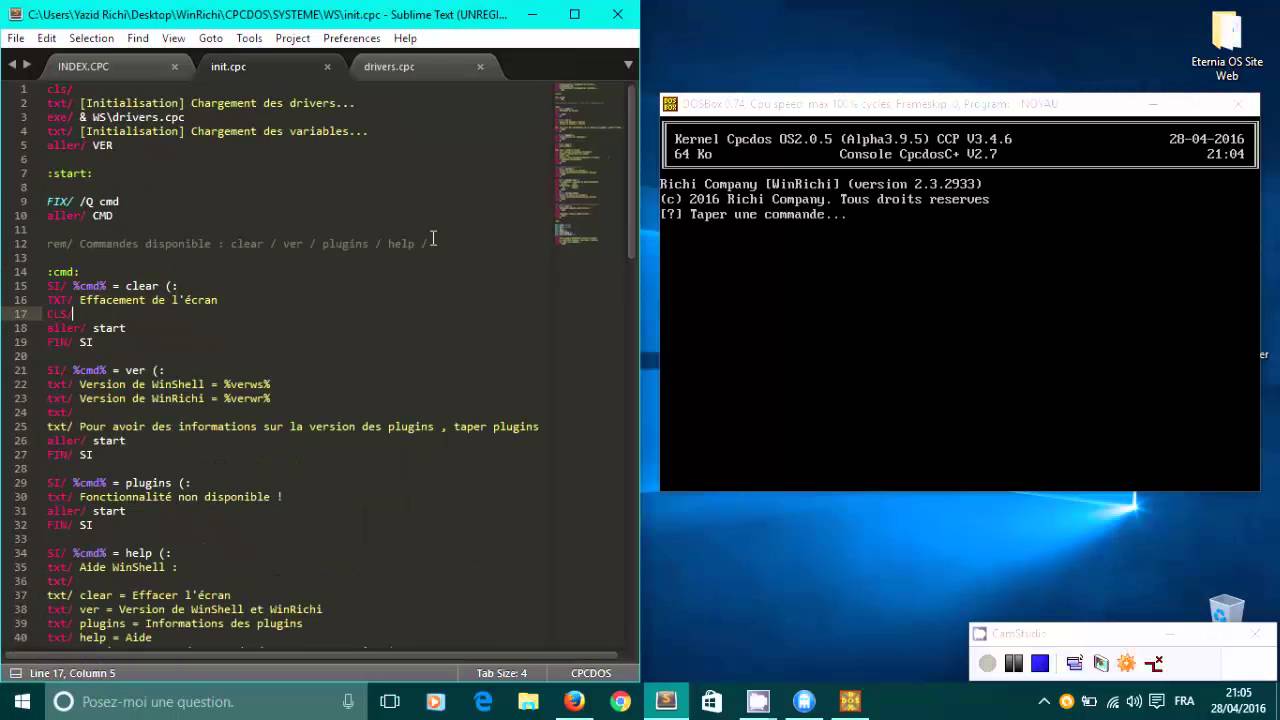Close the INDEX.CPC tab
Screen dimensions: 1280x720
(x=174, y=67)
